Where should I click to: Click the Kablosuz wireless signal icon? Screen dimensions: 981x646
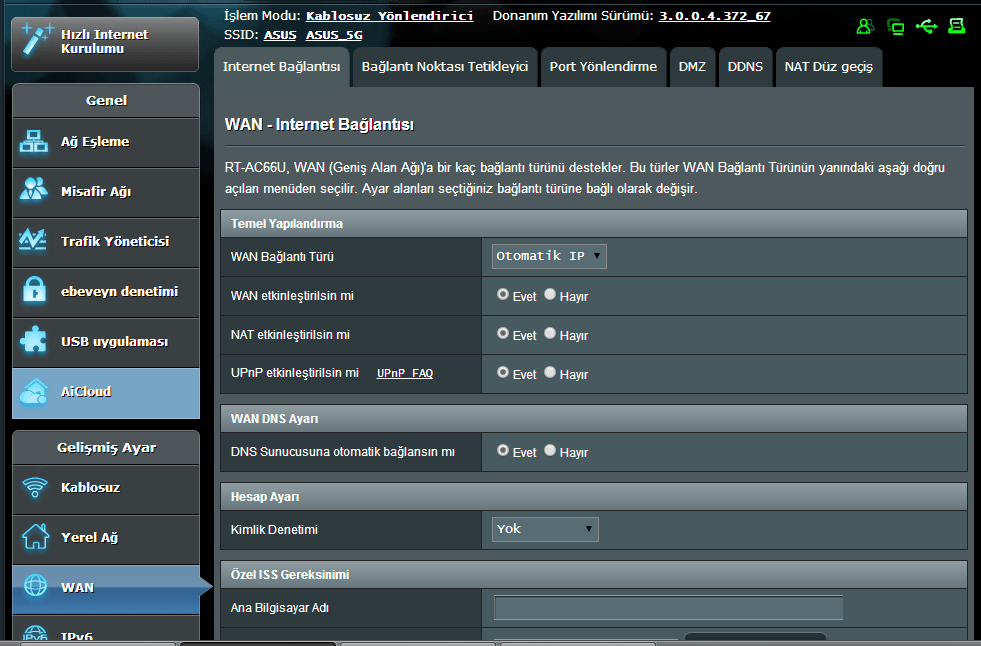click(x=34, y=488)
